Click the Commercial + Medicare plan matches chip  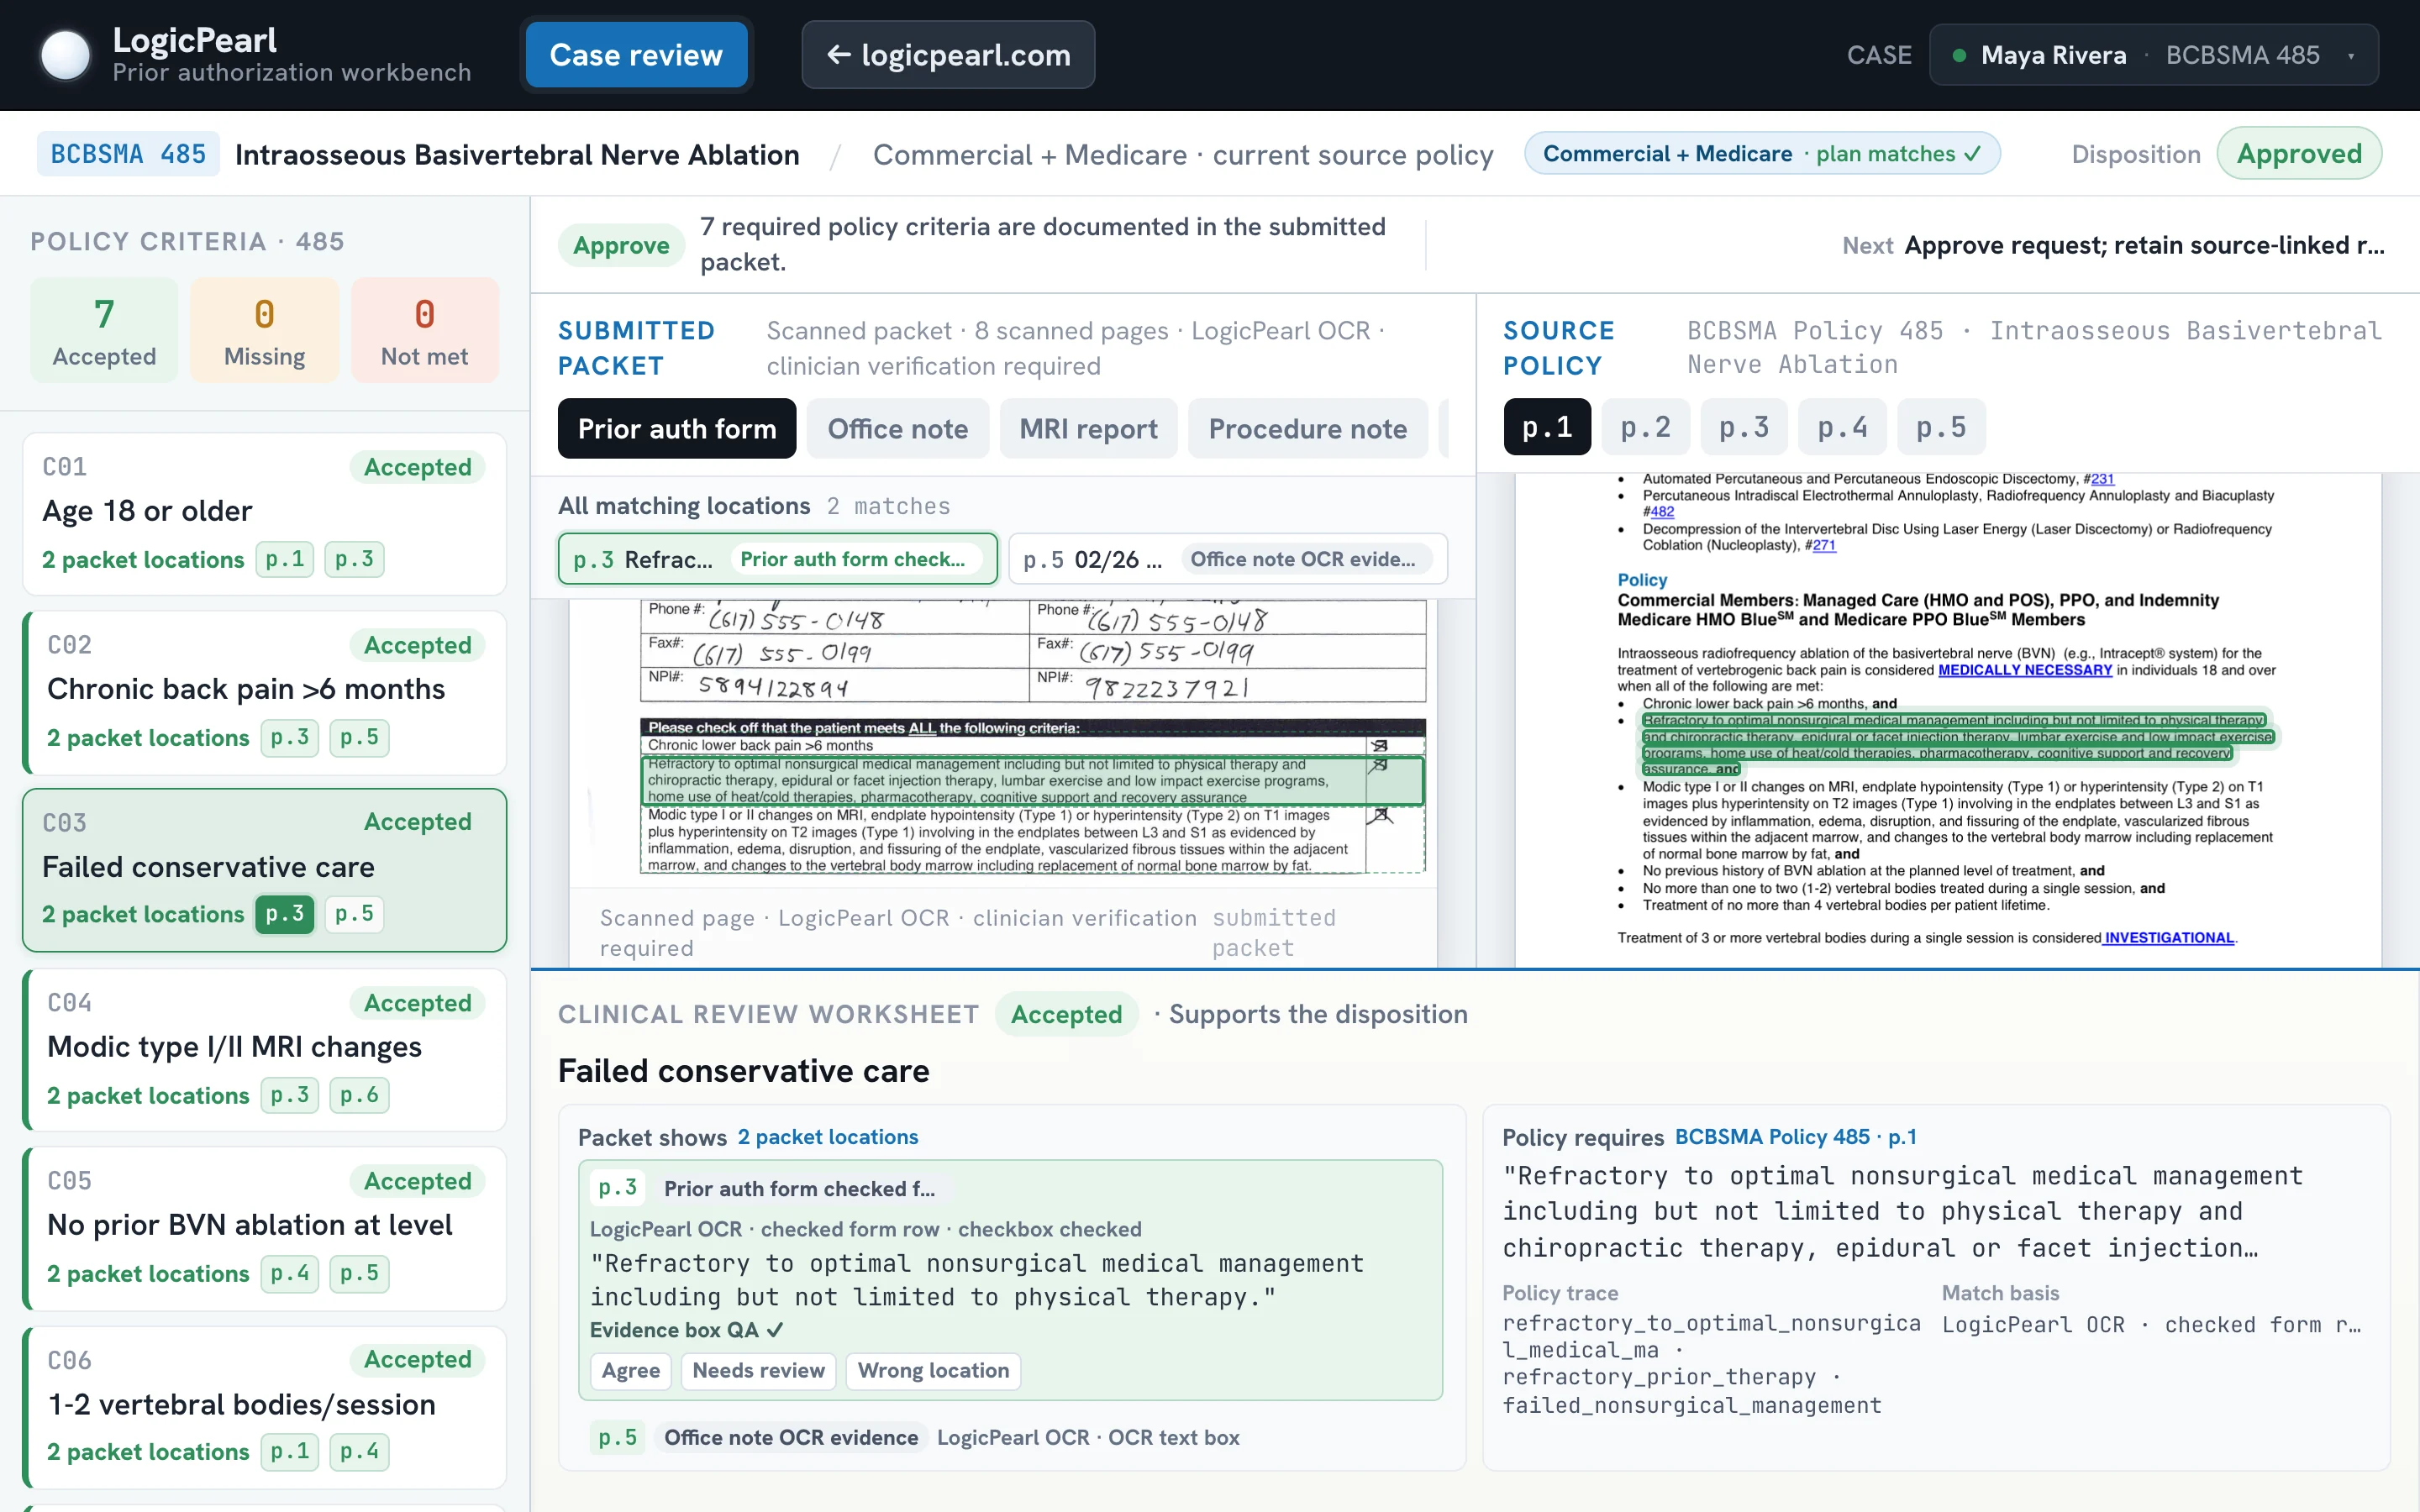point(1761,153)
